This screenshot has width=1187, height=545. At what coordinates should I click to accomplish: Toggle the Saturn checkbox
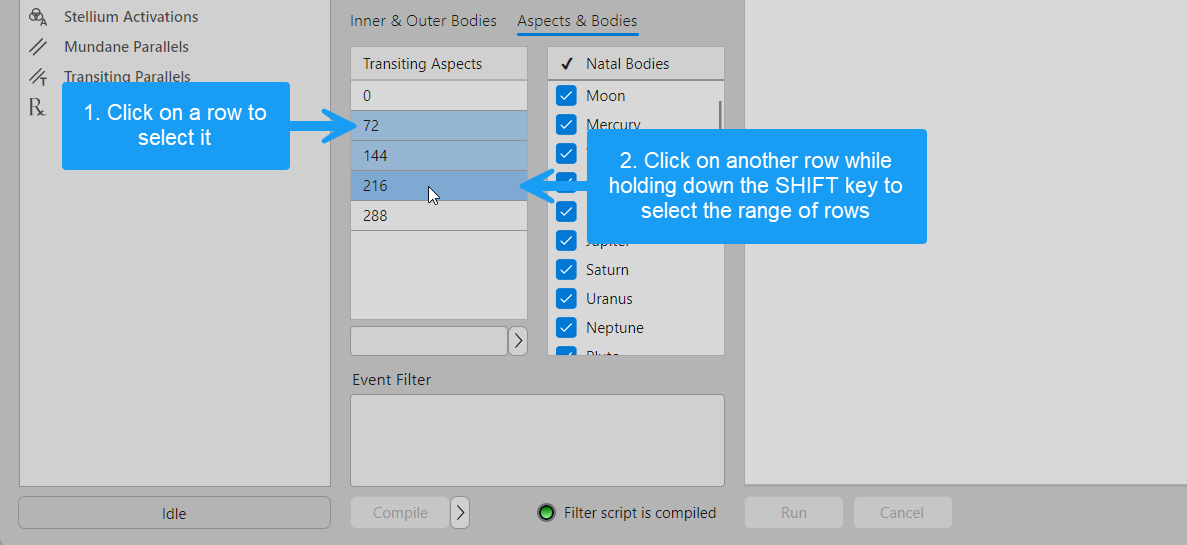tap(566, 269)
